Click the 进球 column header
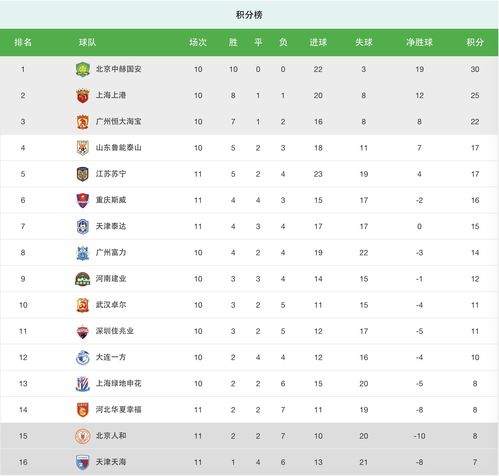Image resolution: width=499 pixels, height=476 pixels. tap(318, 42)
